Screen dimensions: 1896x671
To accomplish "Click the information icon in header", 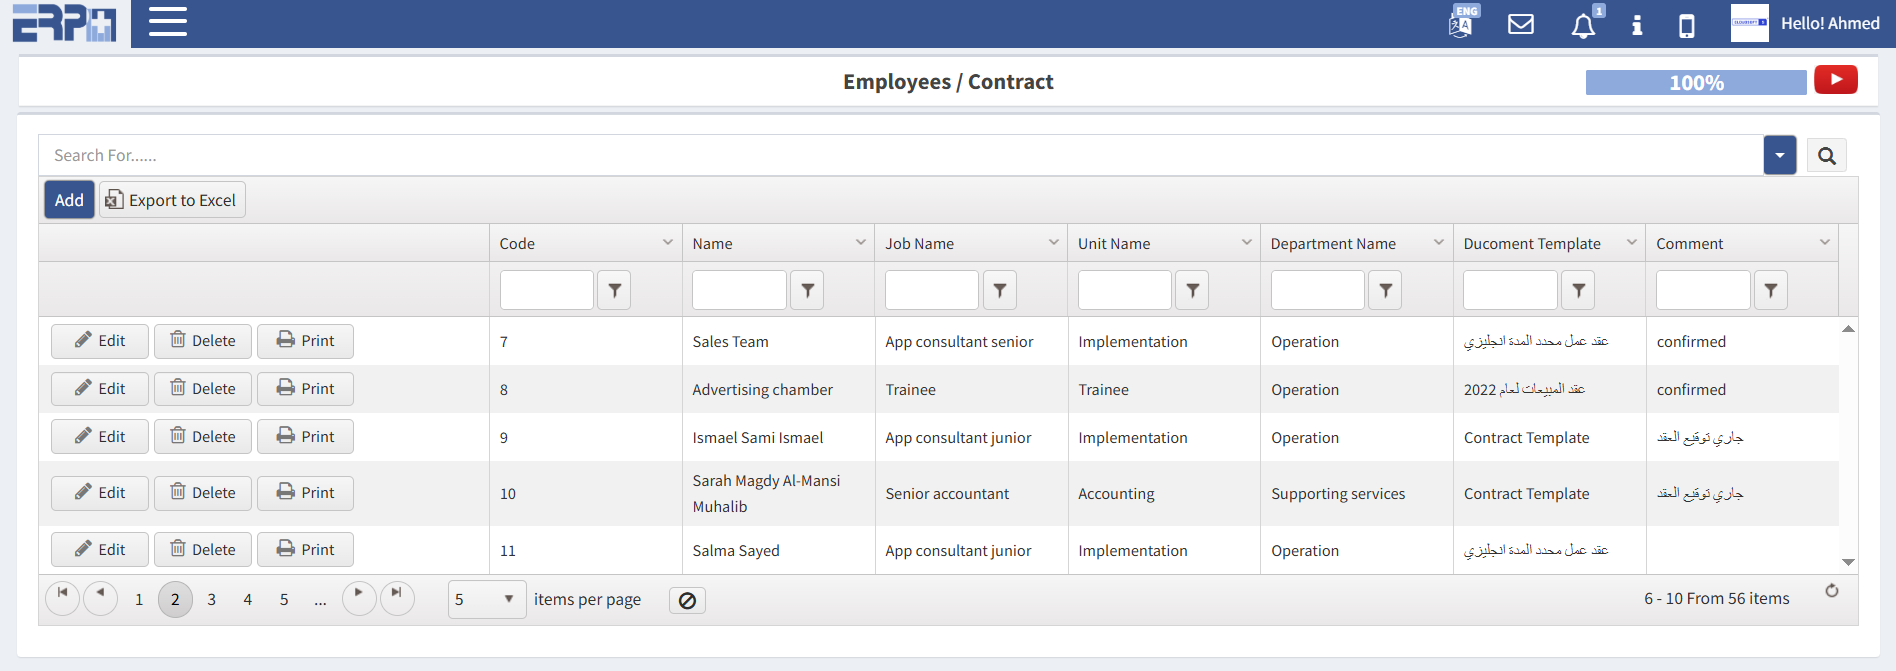I will tap(1636, 25).
